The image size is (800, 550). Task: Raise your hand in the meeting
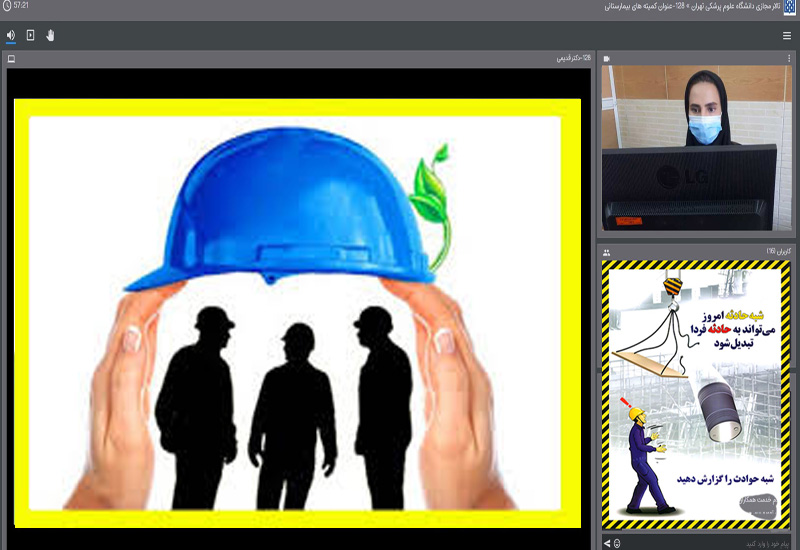pyautogui.click(x=50, y=35)
